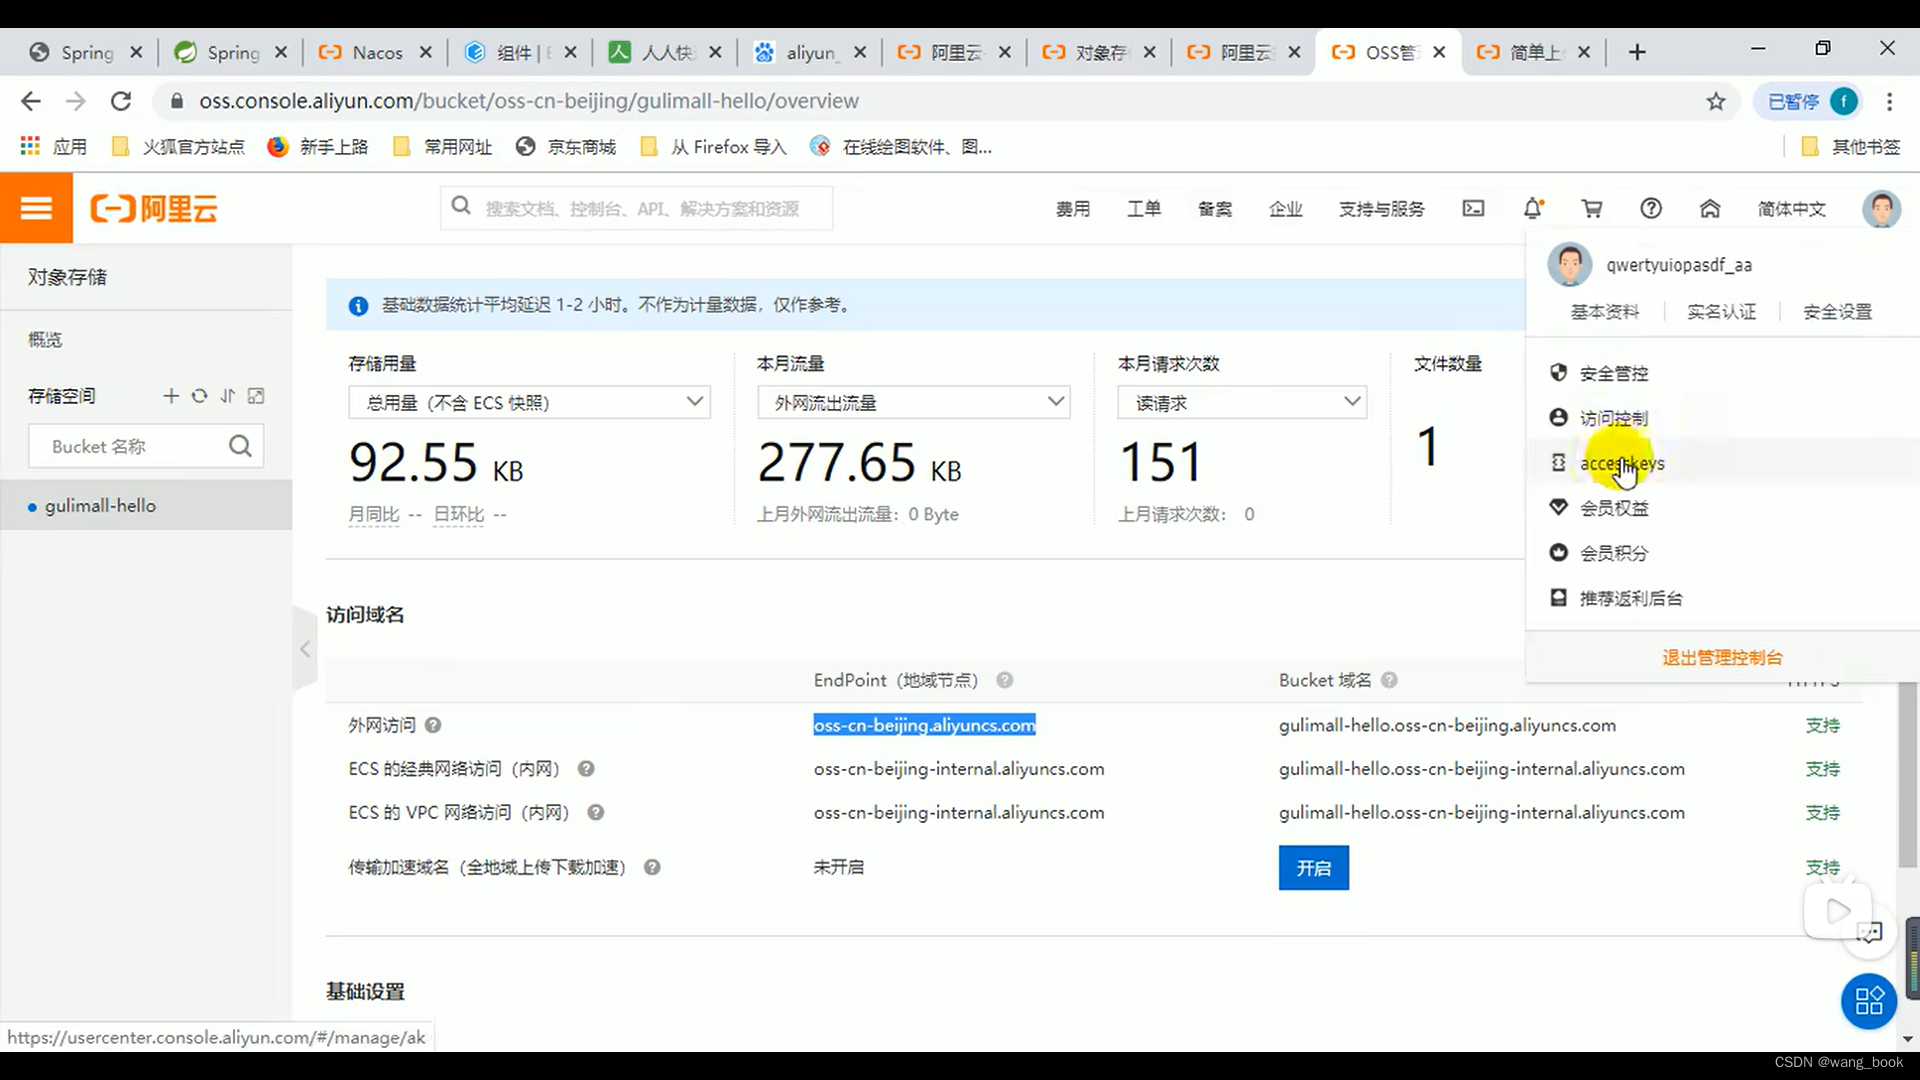
Task: Open the help question-mark icon
Action: (x=1651, y=208)
